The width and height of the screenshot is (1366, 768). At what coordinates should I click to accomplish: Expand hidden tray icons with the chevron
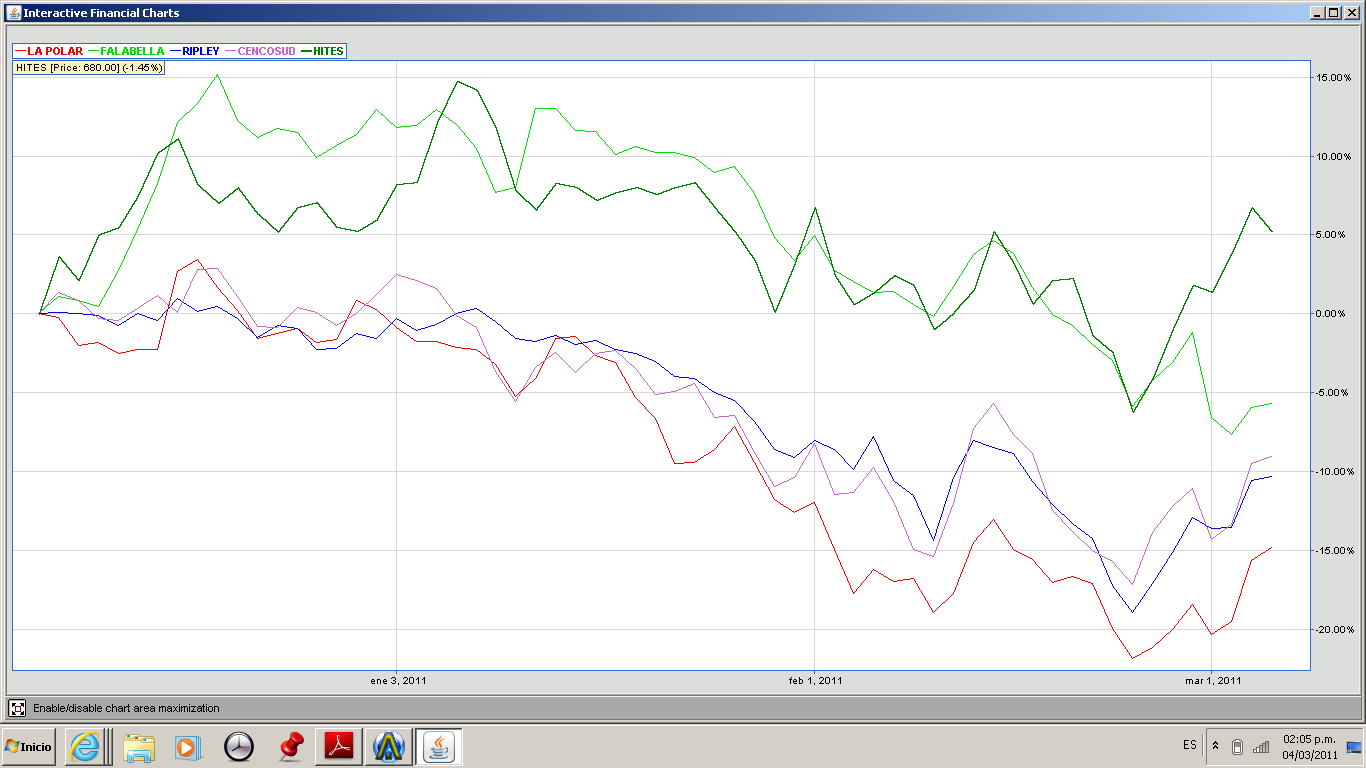click(1215, 746)
